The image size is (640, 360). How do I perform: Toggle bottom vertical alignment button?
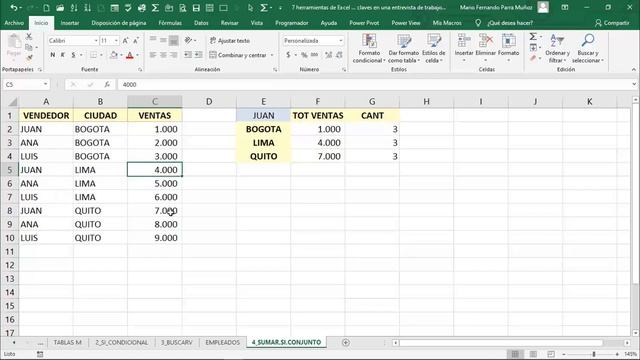(173, 40)
